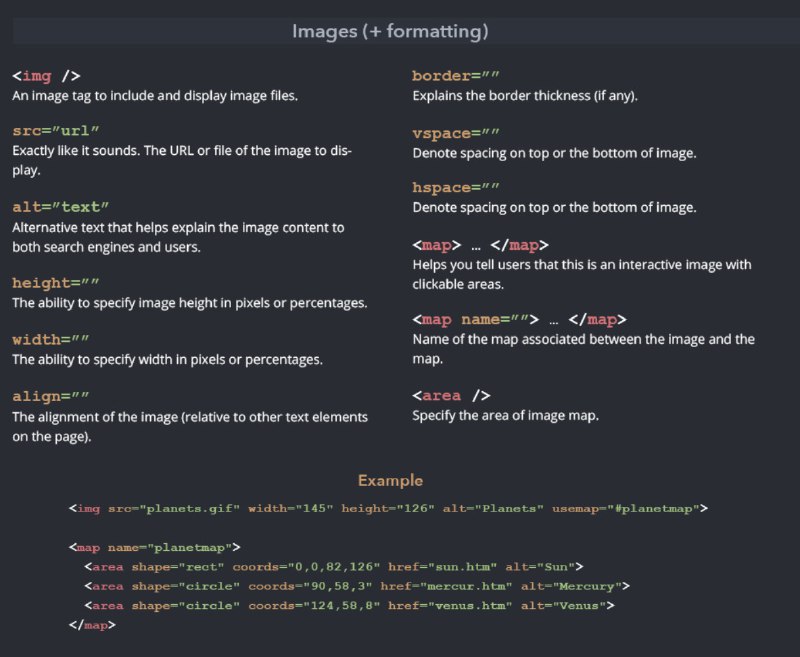Click the 'Images (+ formatting)' section header

[x=390, y=31]
